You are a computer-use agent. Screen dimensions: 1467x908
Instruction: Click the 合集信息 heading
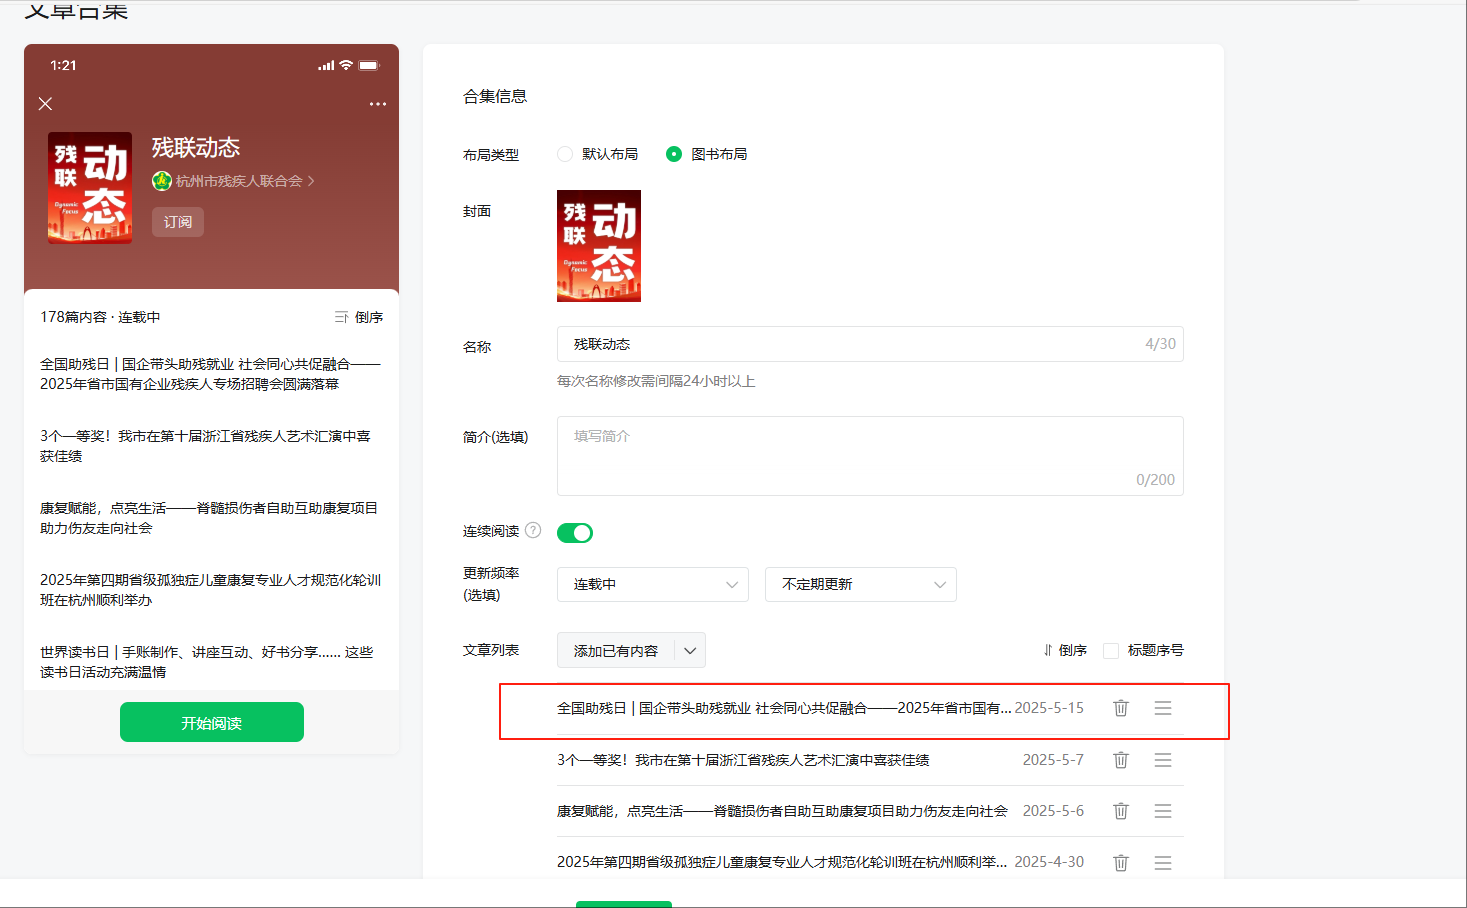(x=495, y=96)
